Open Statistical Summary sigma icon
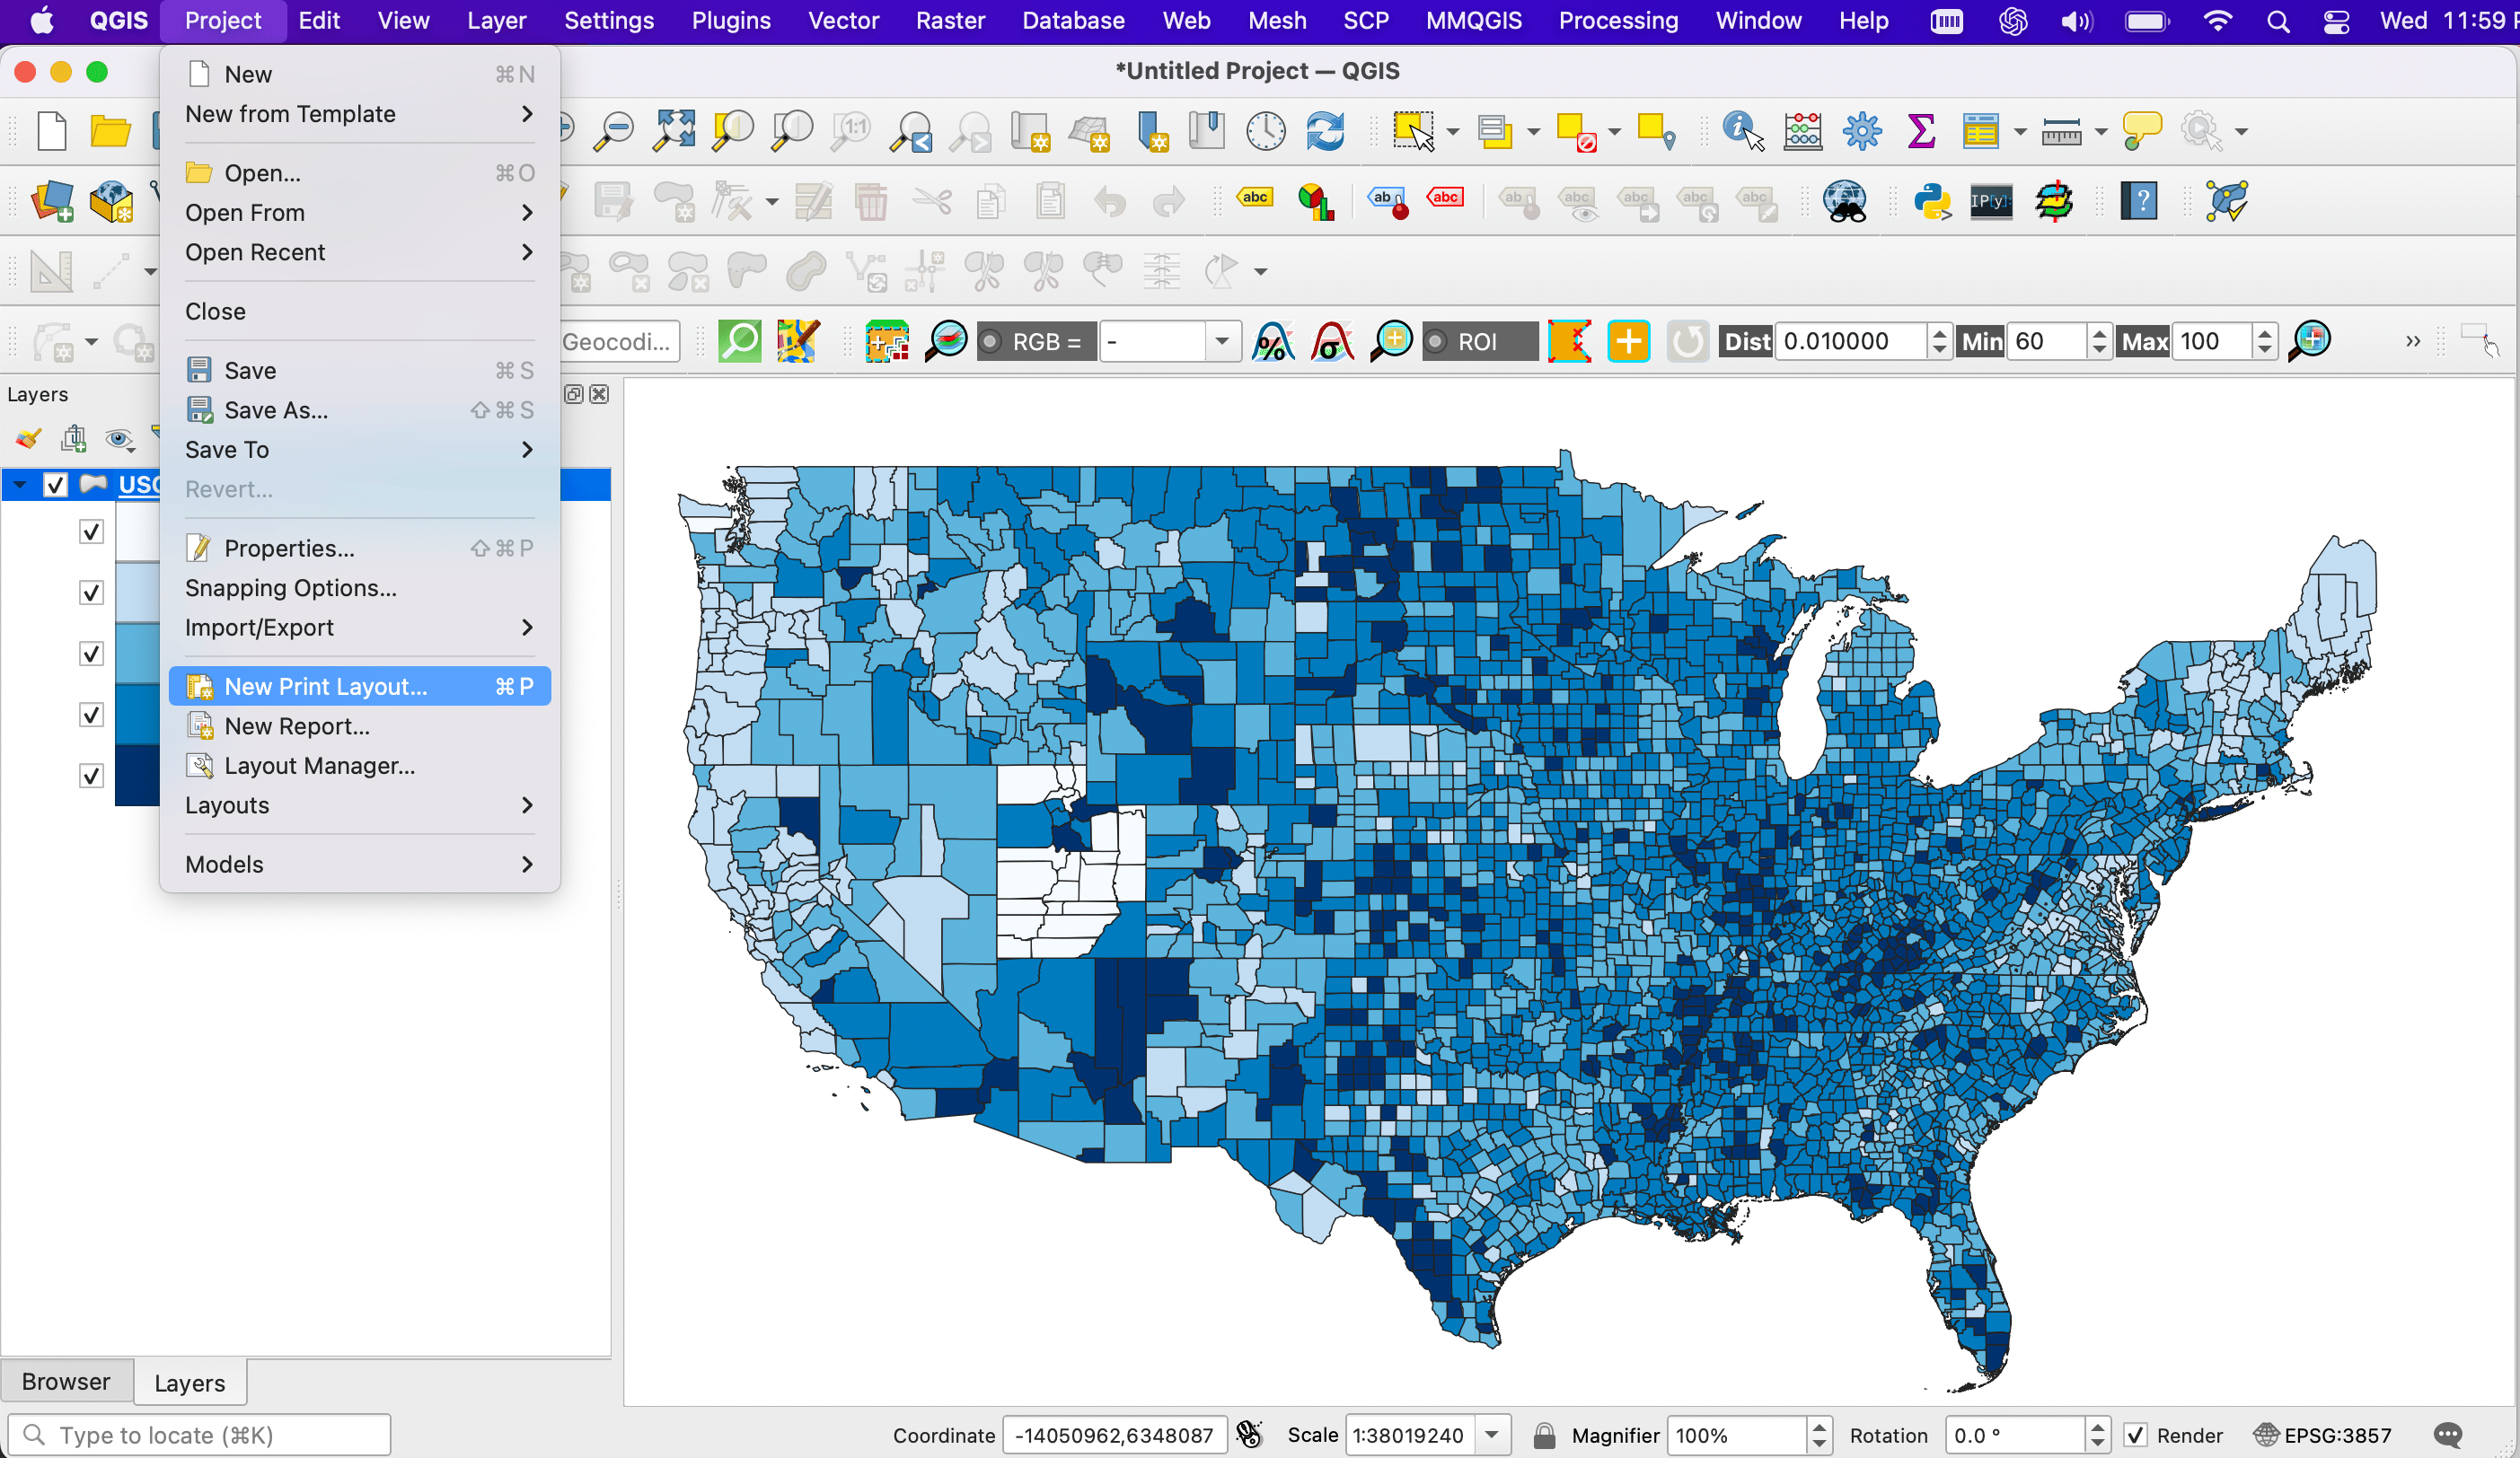The width and height of the screenshot is (2520, 1458). [1921, 131]
